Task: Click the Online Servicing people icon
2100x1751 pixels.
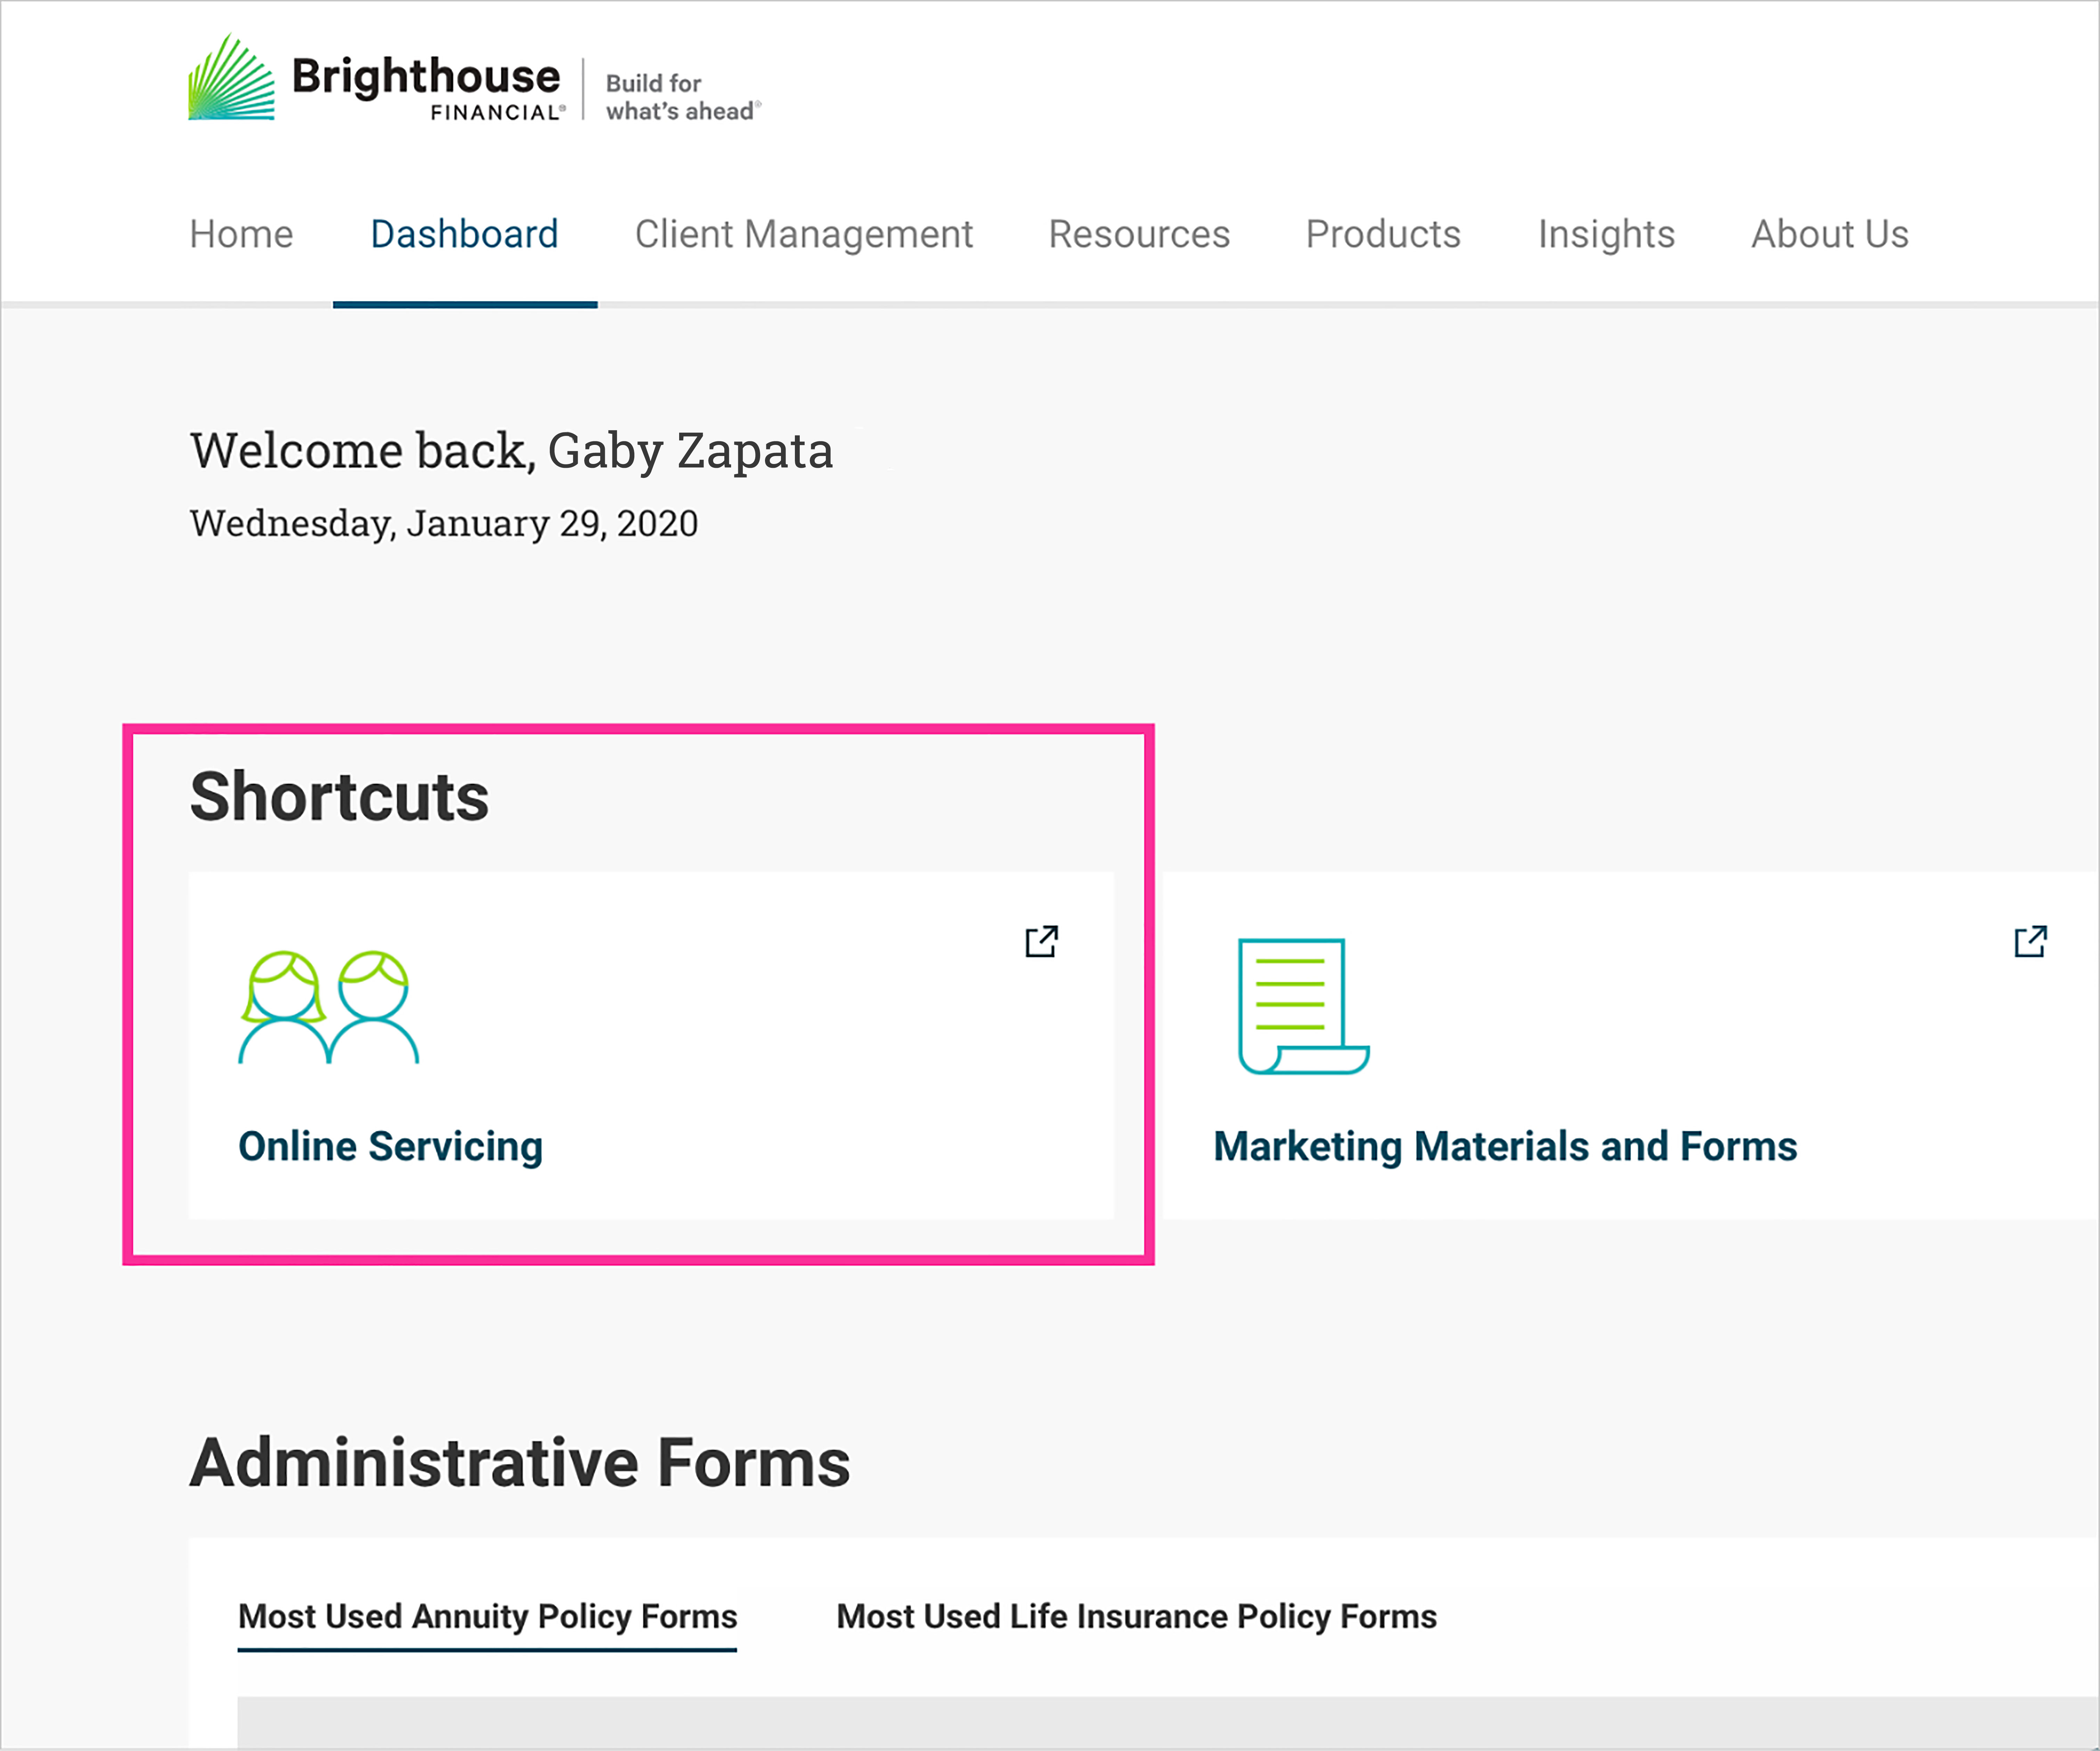Action: click(328, 1007)
